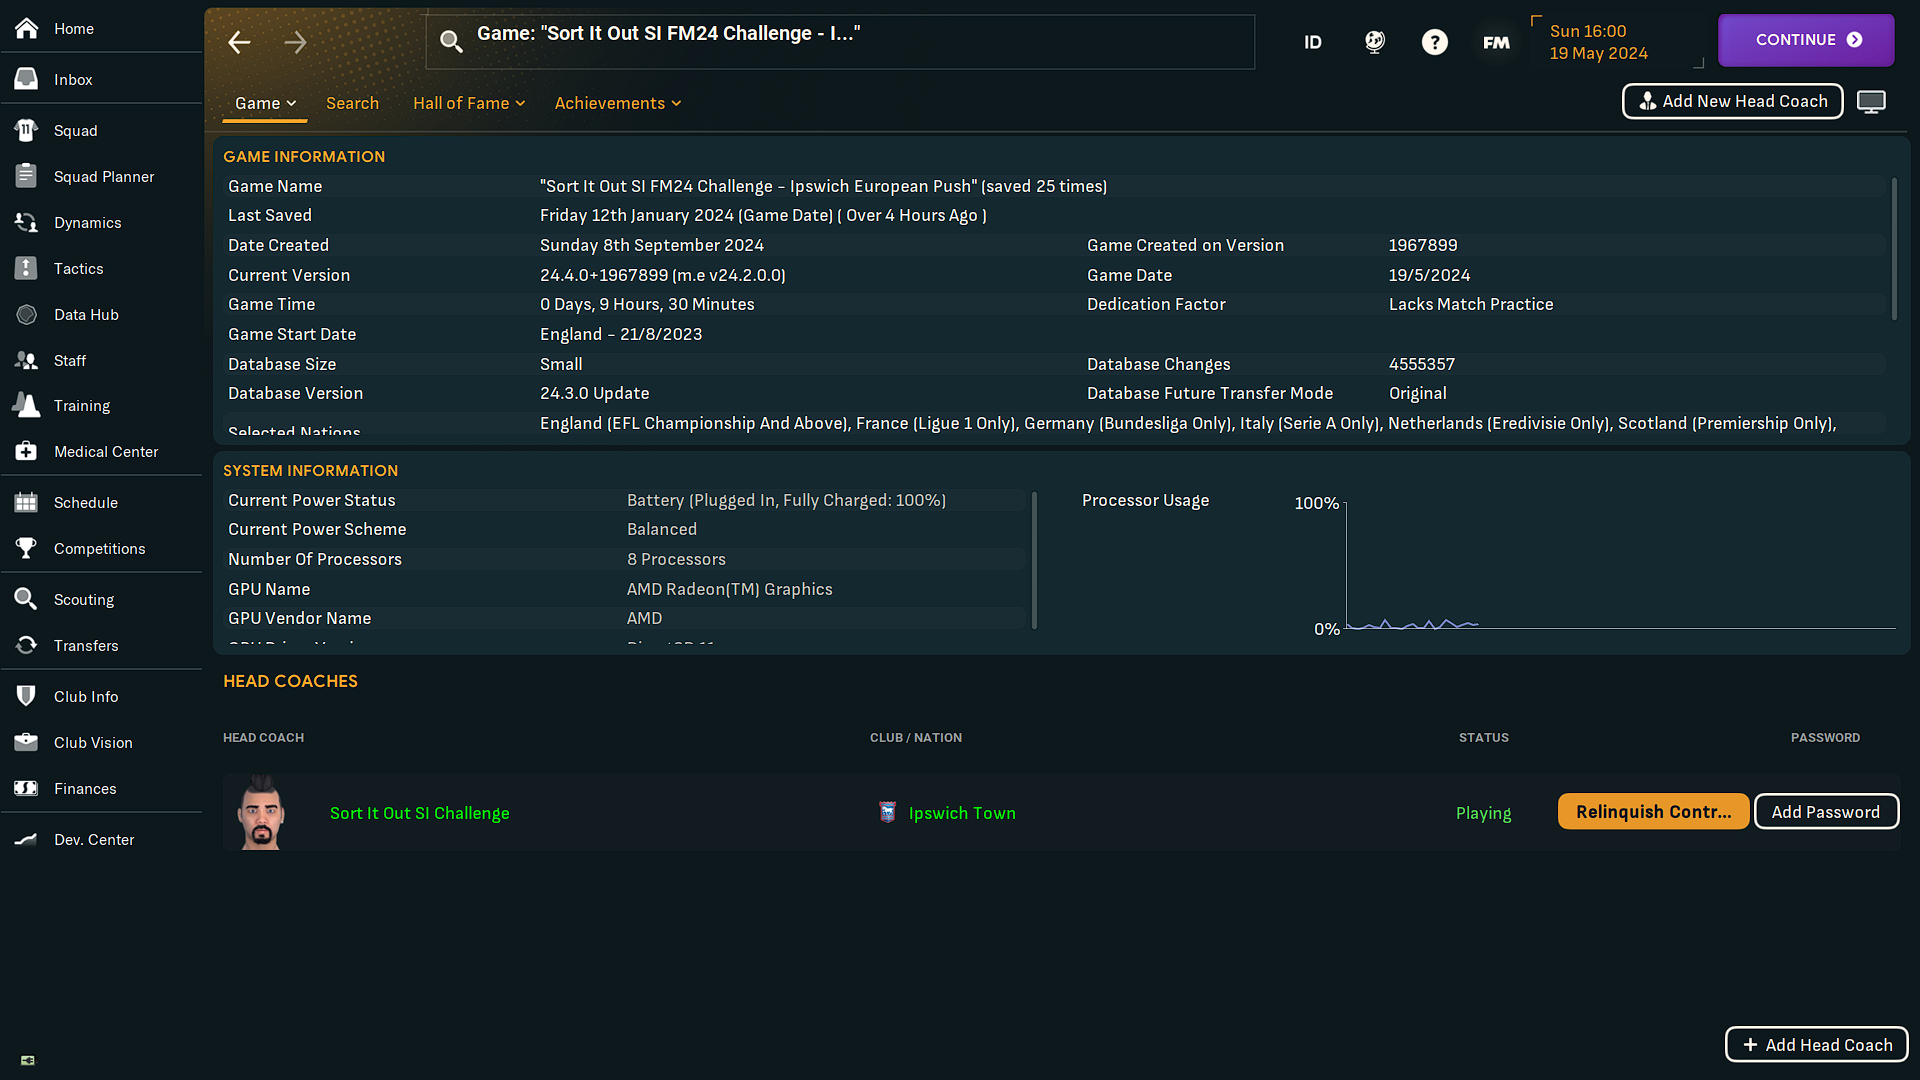The image size is (1920, 1080).
Task: Click the 'England - 21/8/2023' start date
Action: point(621,334)
